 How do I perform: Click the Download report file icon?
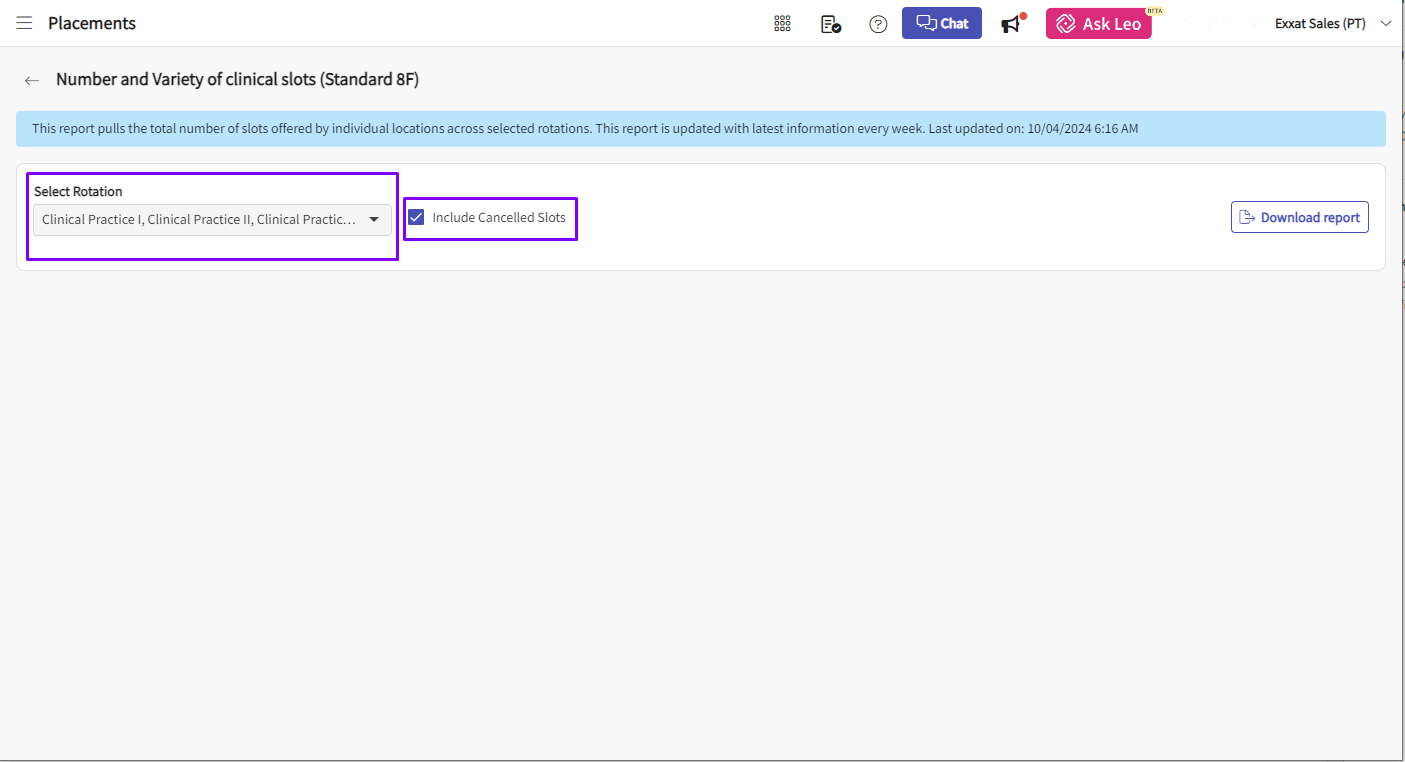1247,217
